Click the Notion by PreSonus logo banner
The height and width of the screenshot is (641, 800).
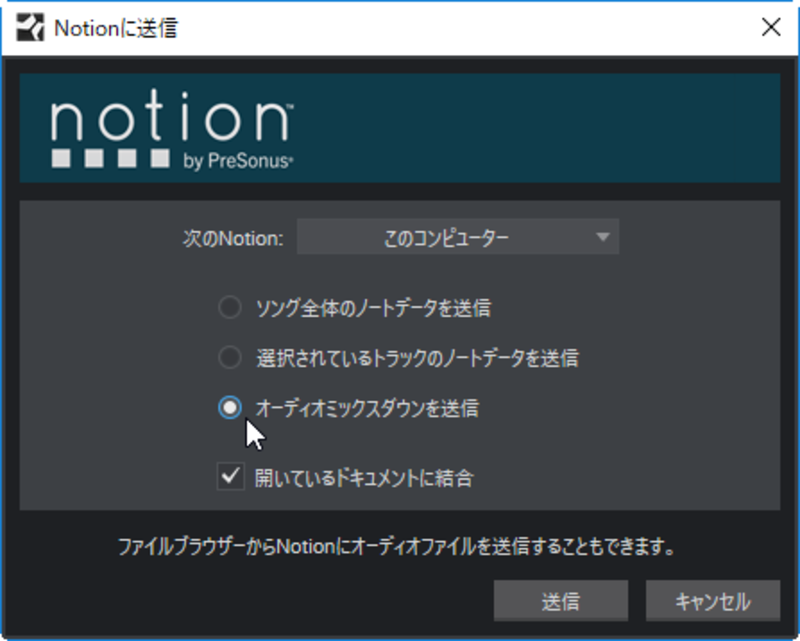coord(399,128)
